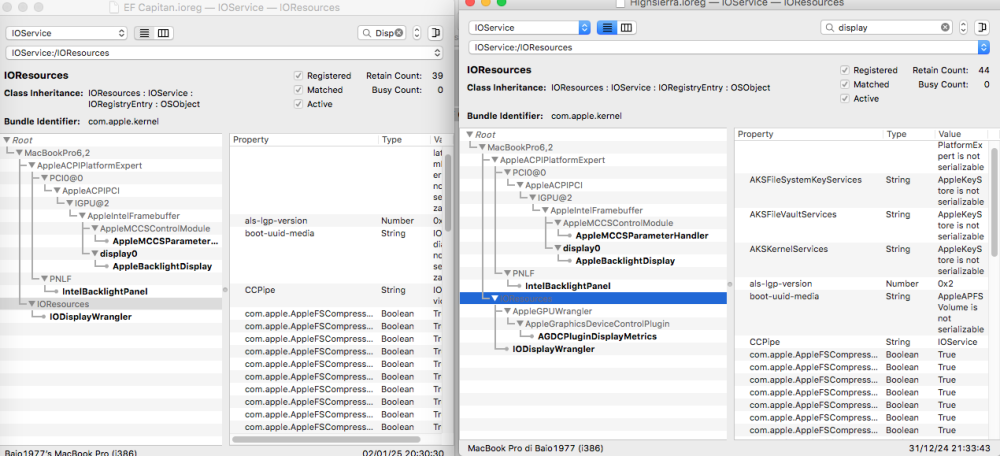Toggle Registered checkbox in High Sierra window

(845, 70)
